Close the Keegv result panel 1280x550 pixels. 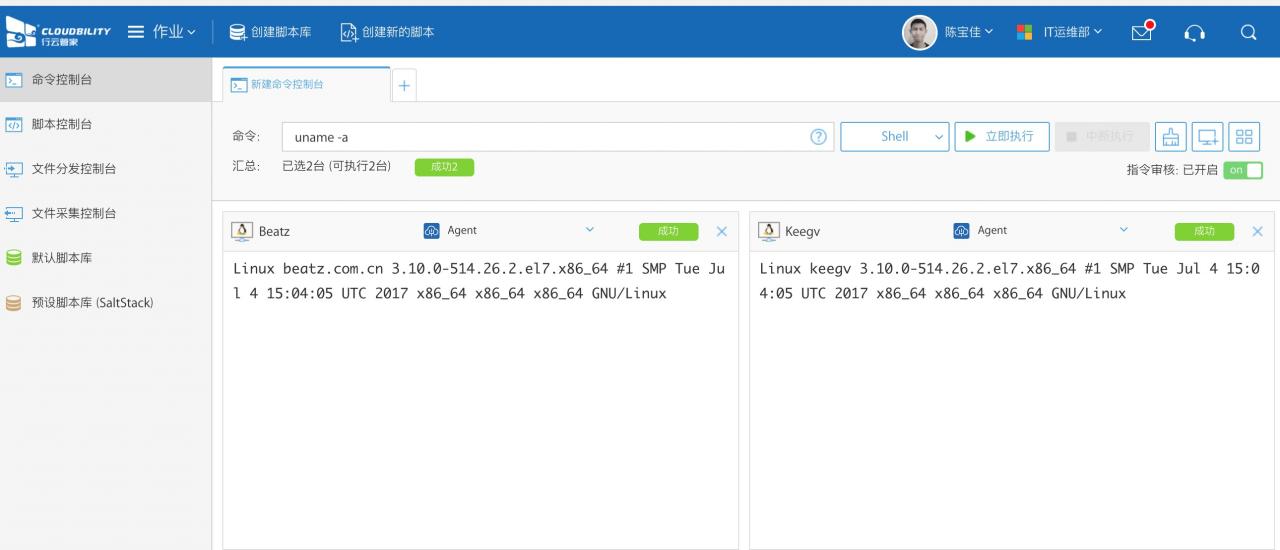point(1257,231)
